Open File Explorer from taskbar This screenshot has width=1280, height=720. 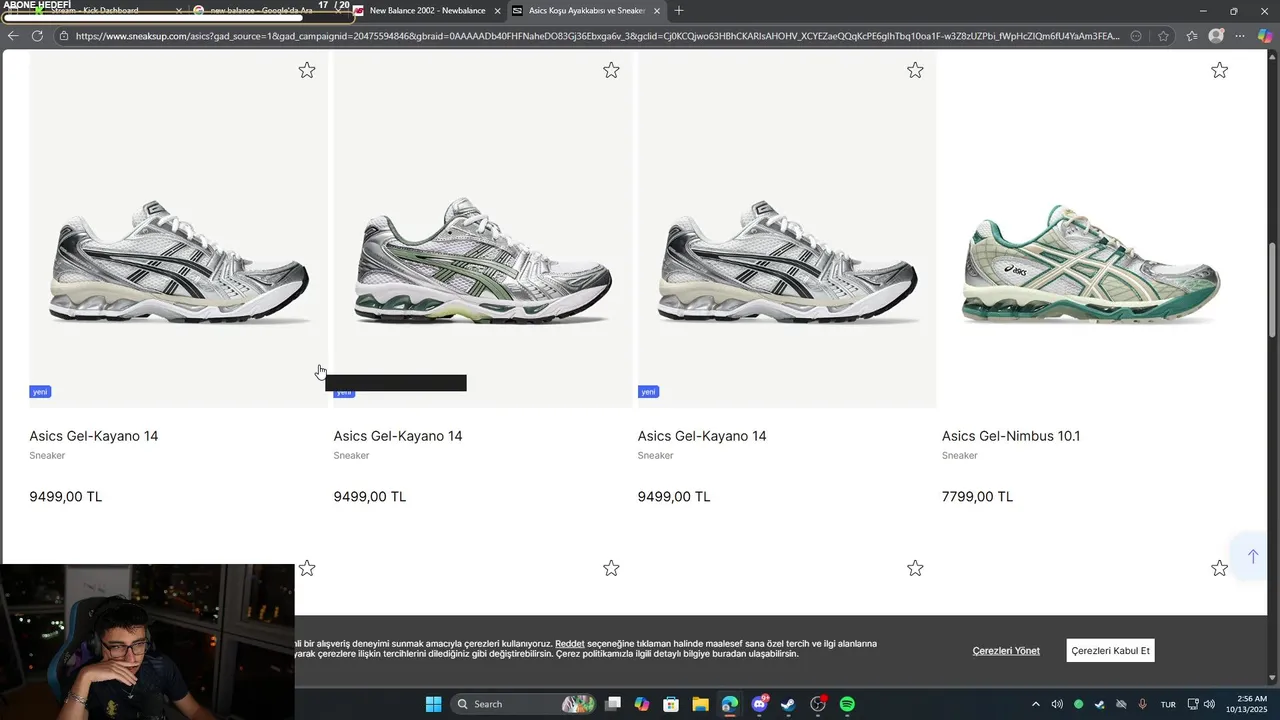pyautogui.click(x=700, y=704)
